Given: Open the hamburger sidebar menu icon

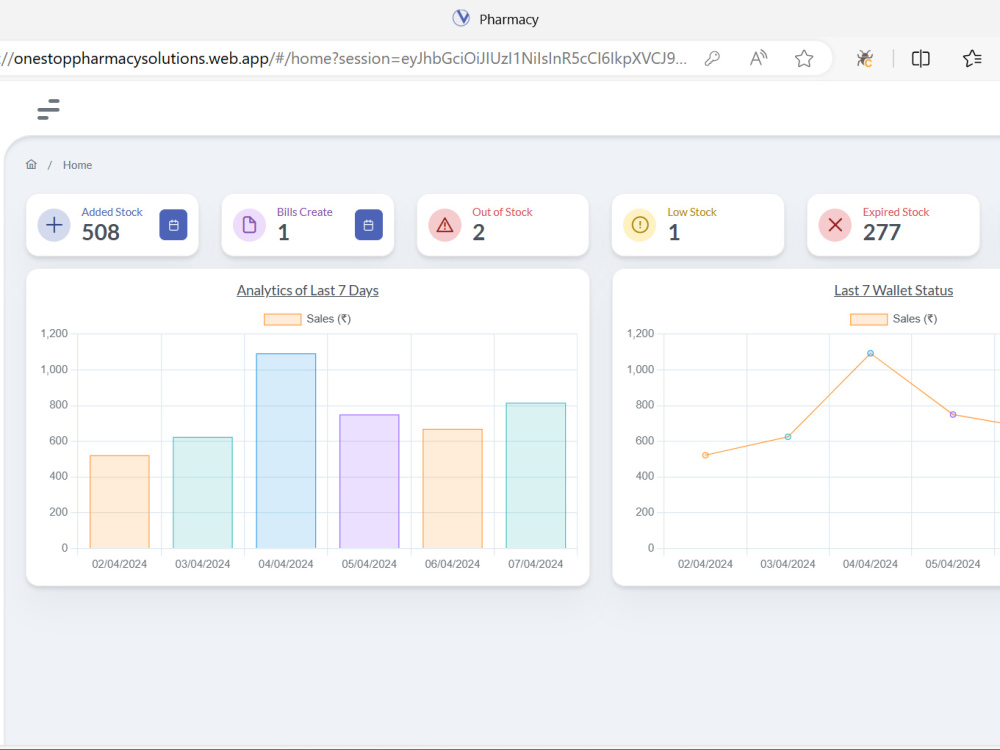Looking at the screenshot, I should [x=48, y=110].
